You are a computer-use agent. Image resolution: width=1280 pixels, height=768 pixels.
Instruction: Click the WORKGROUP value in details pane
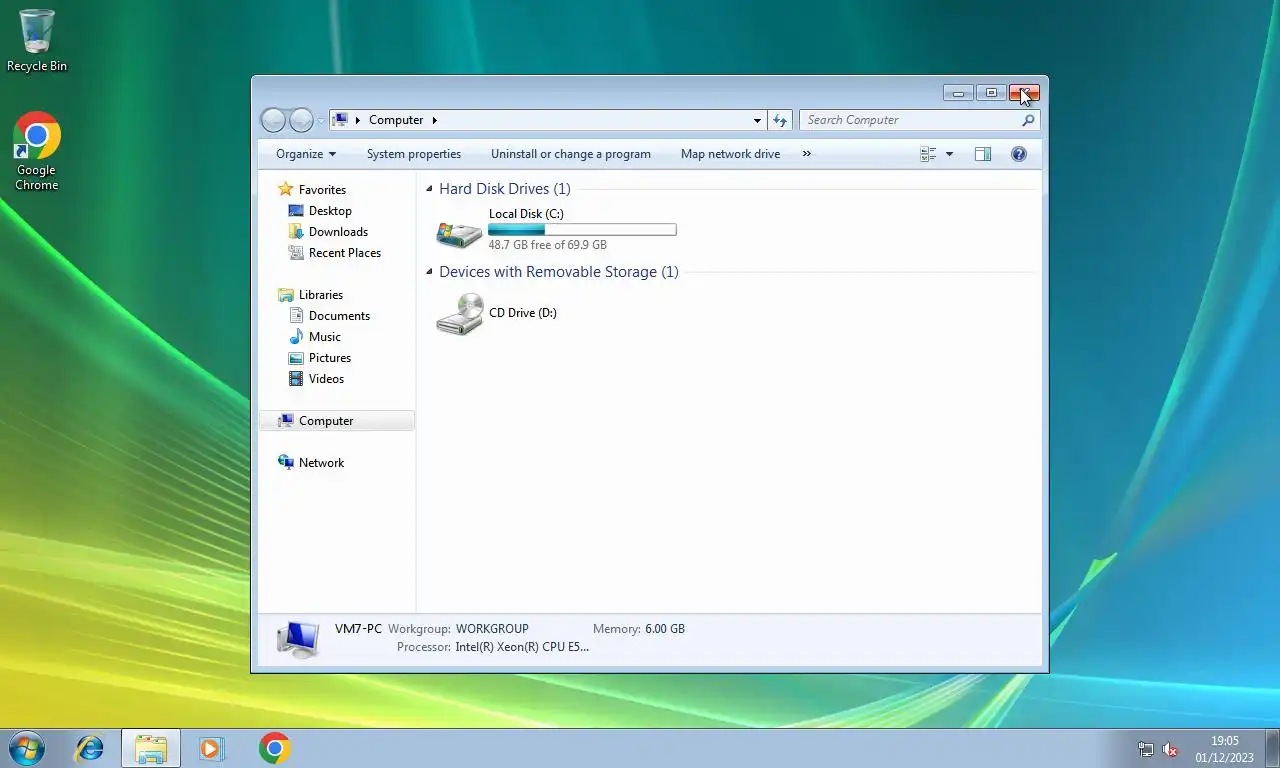492,629
